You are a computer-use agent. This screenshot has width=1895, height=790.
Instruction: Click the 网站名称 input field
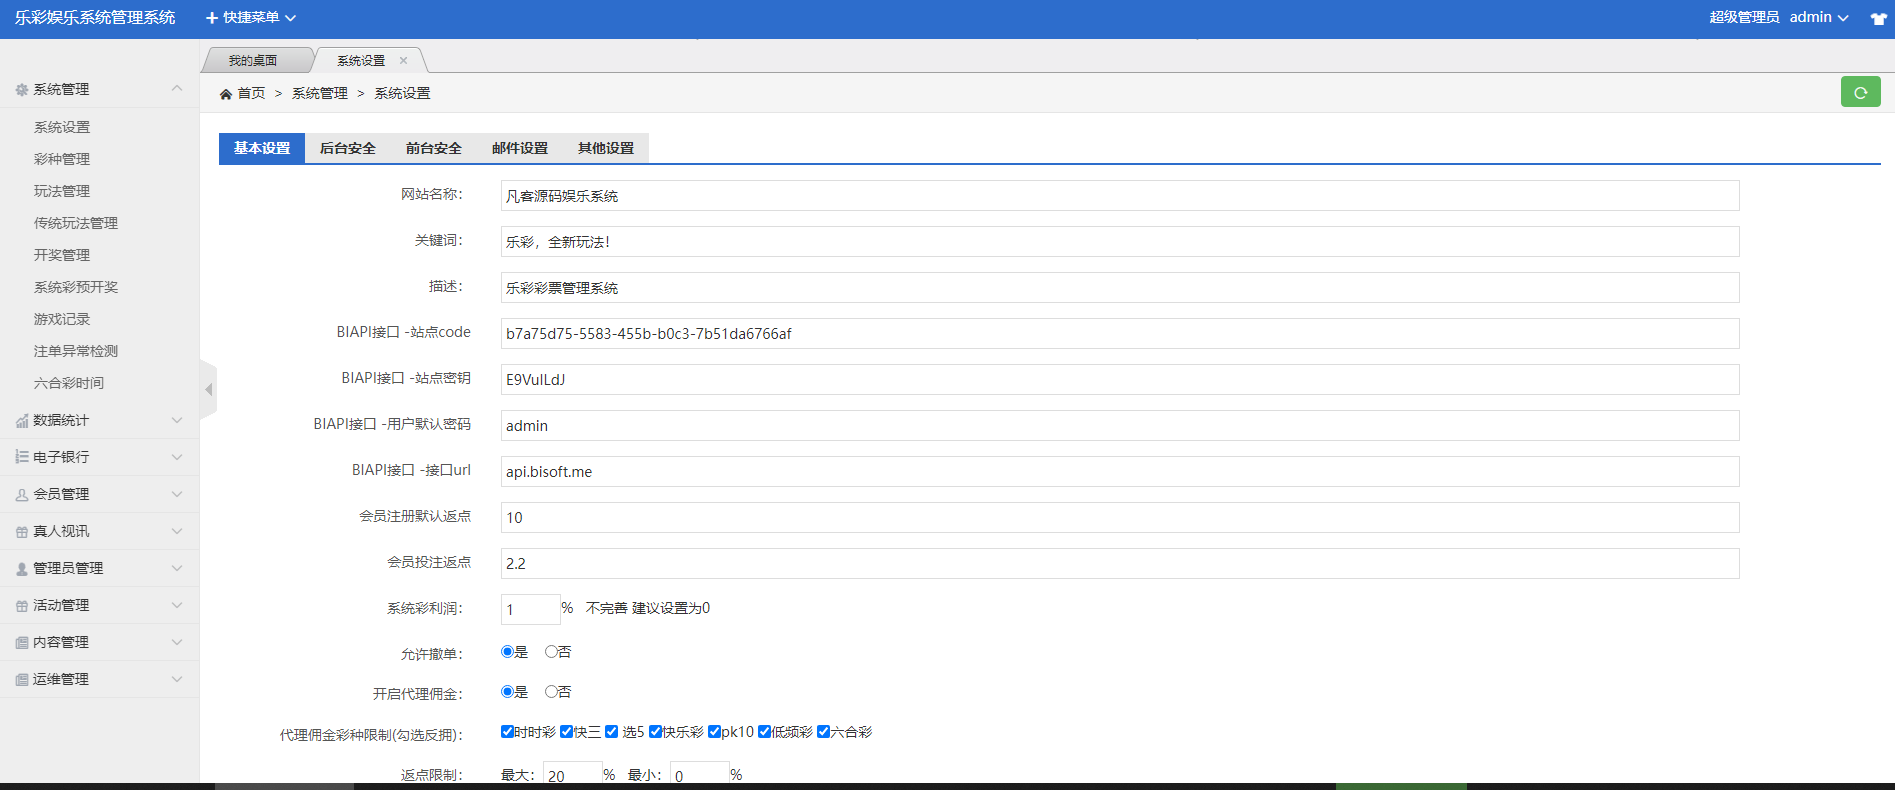coord(1119,196)
